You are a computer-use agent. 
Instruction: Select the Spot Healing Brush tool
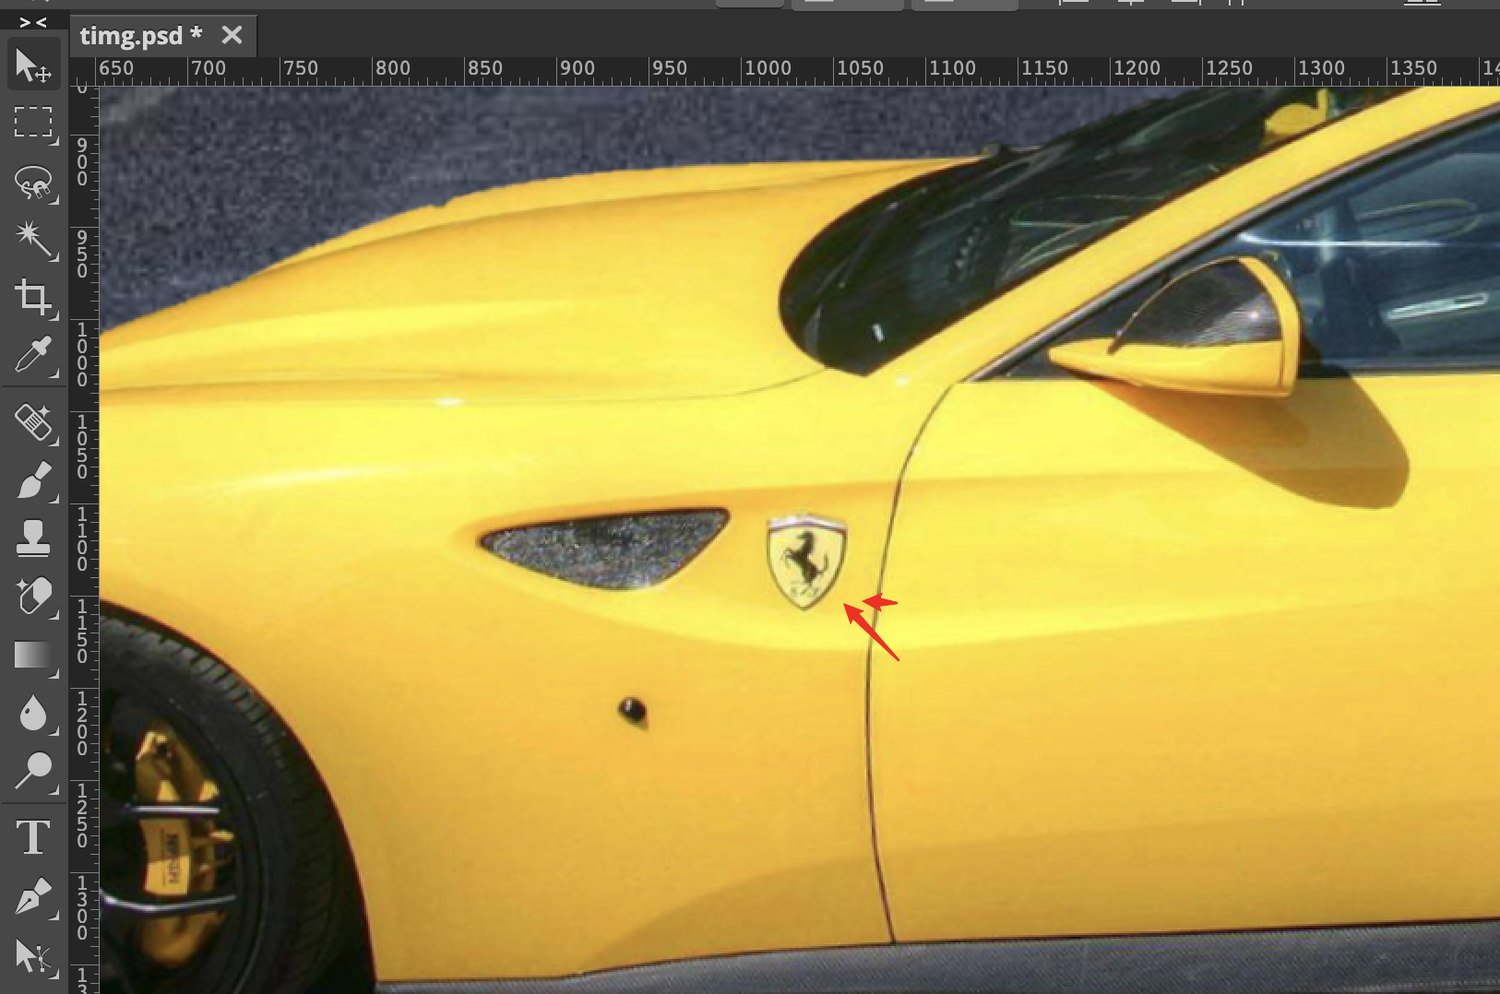[x=33, y=424]
